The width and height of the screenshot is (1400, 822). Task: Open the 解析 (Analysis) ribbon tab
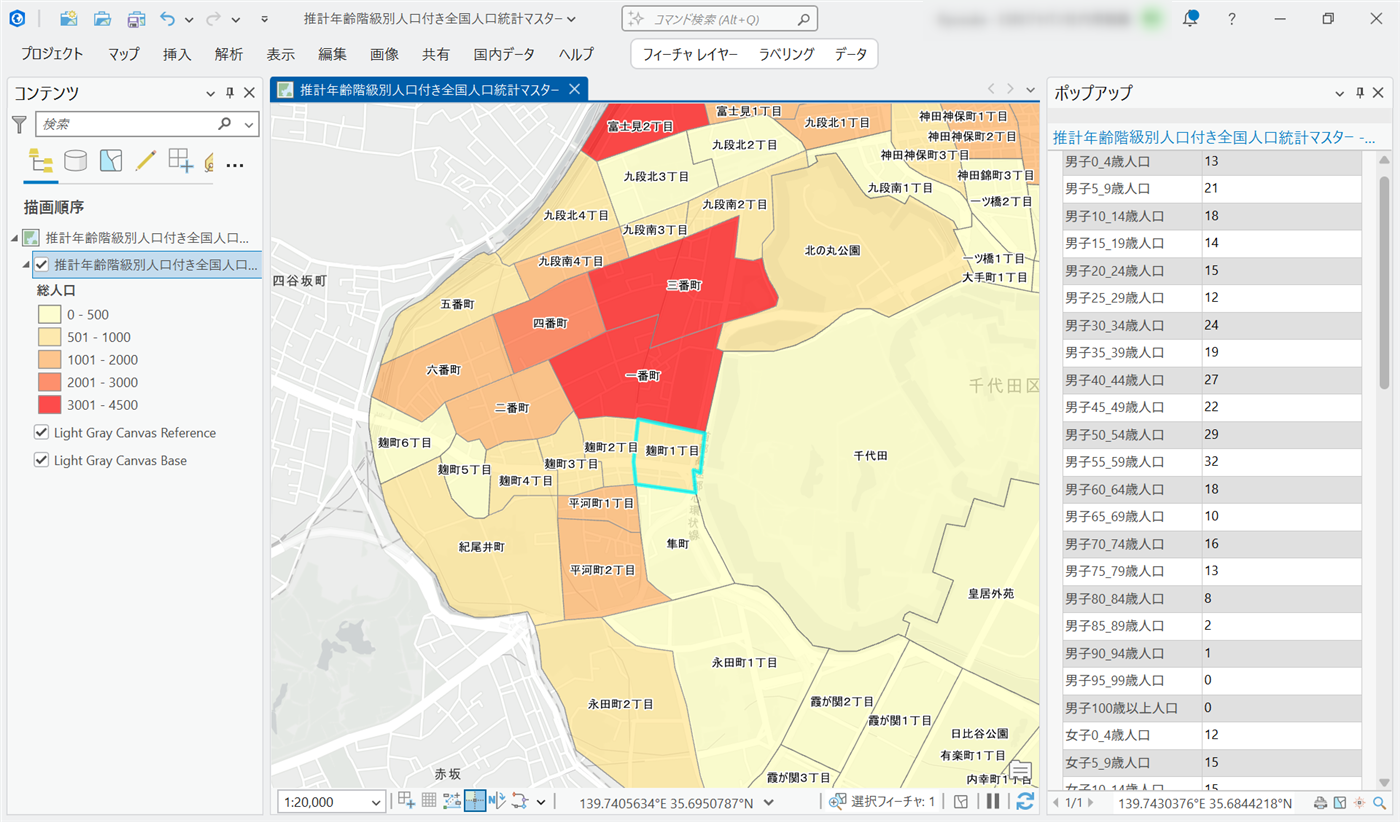point(228,54)
